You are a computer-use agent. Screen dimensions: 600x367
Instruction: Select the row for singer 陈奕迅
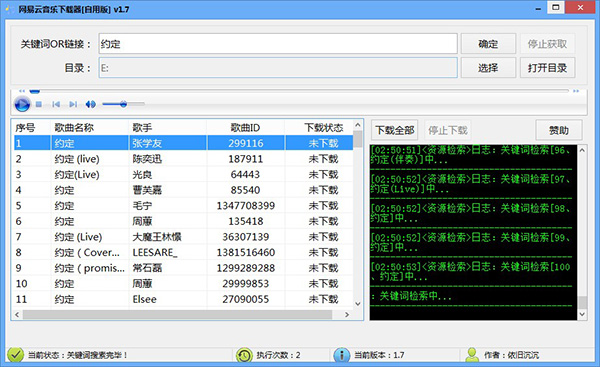(x=183, y=159)
